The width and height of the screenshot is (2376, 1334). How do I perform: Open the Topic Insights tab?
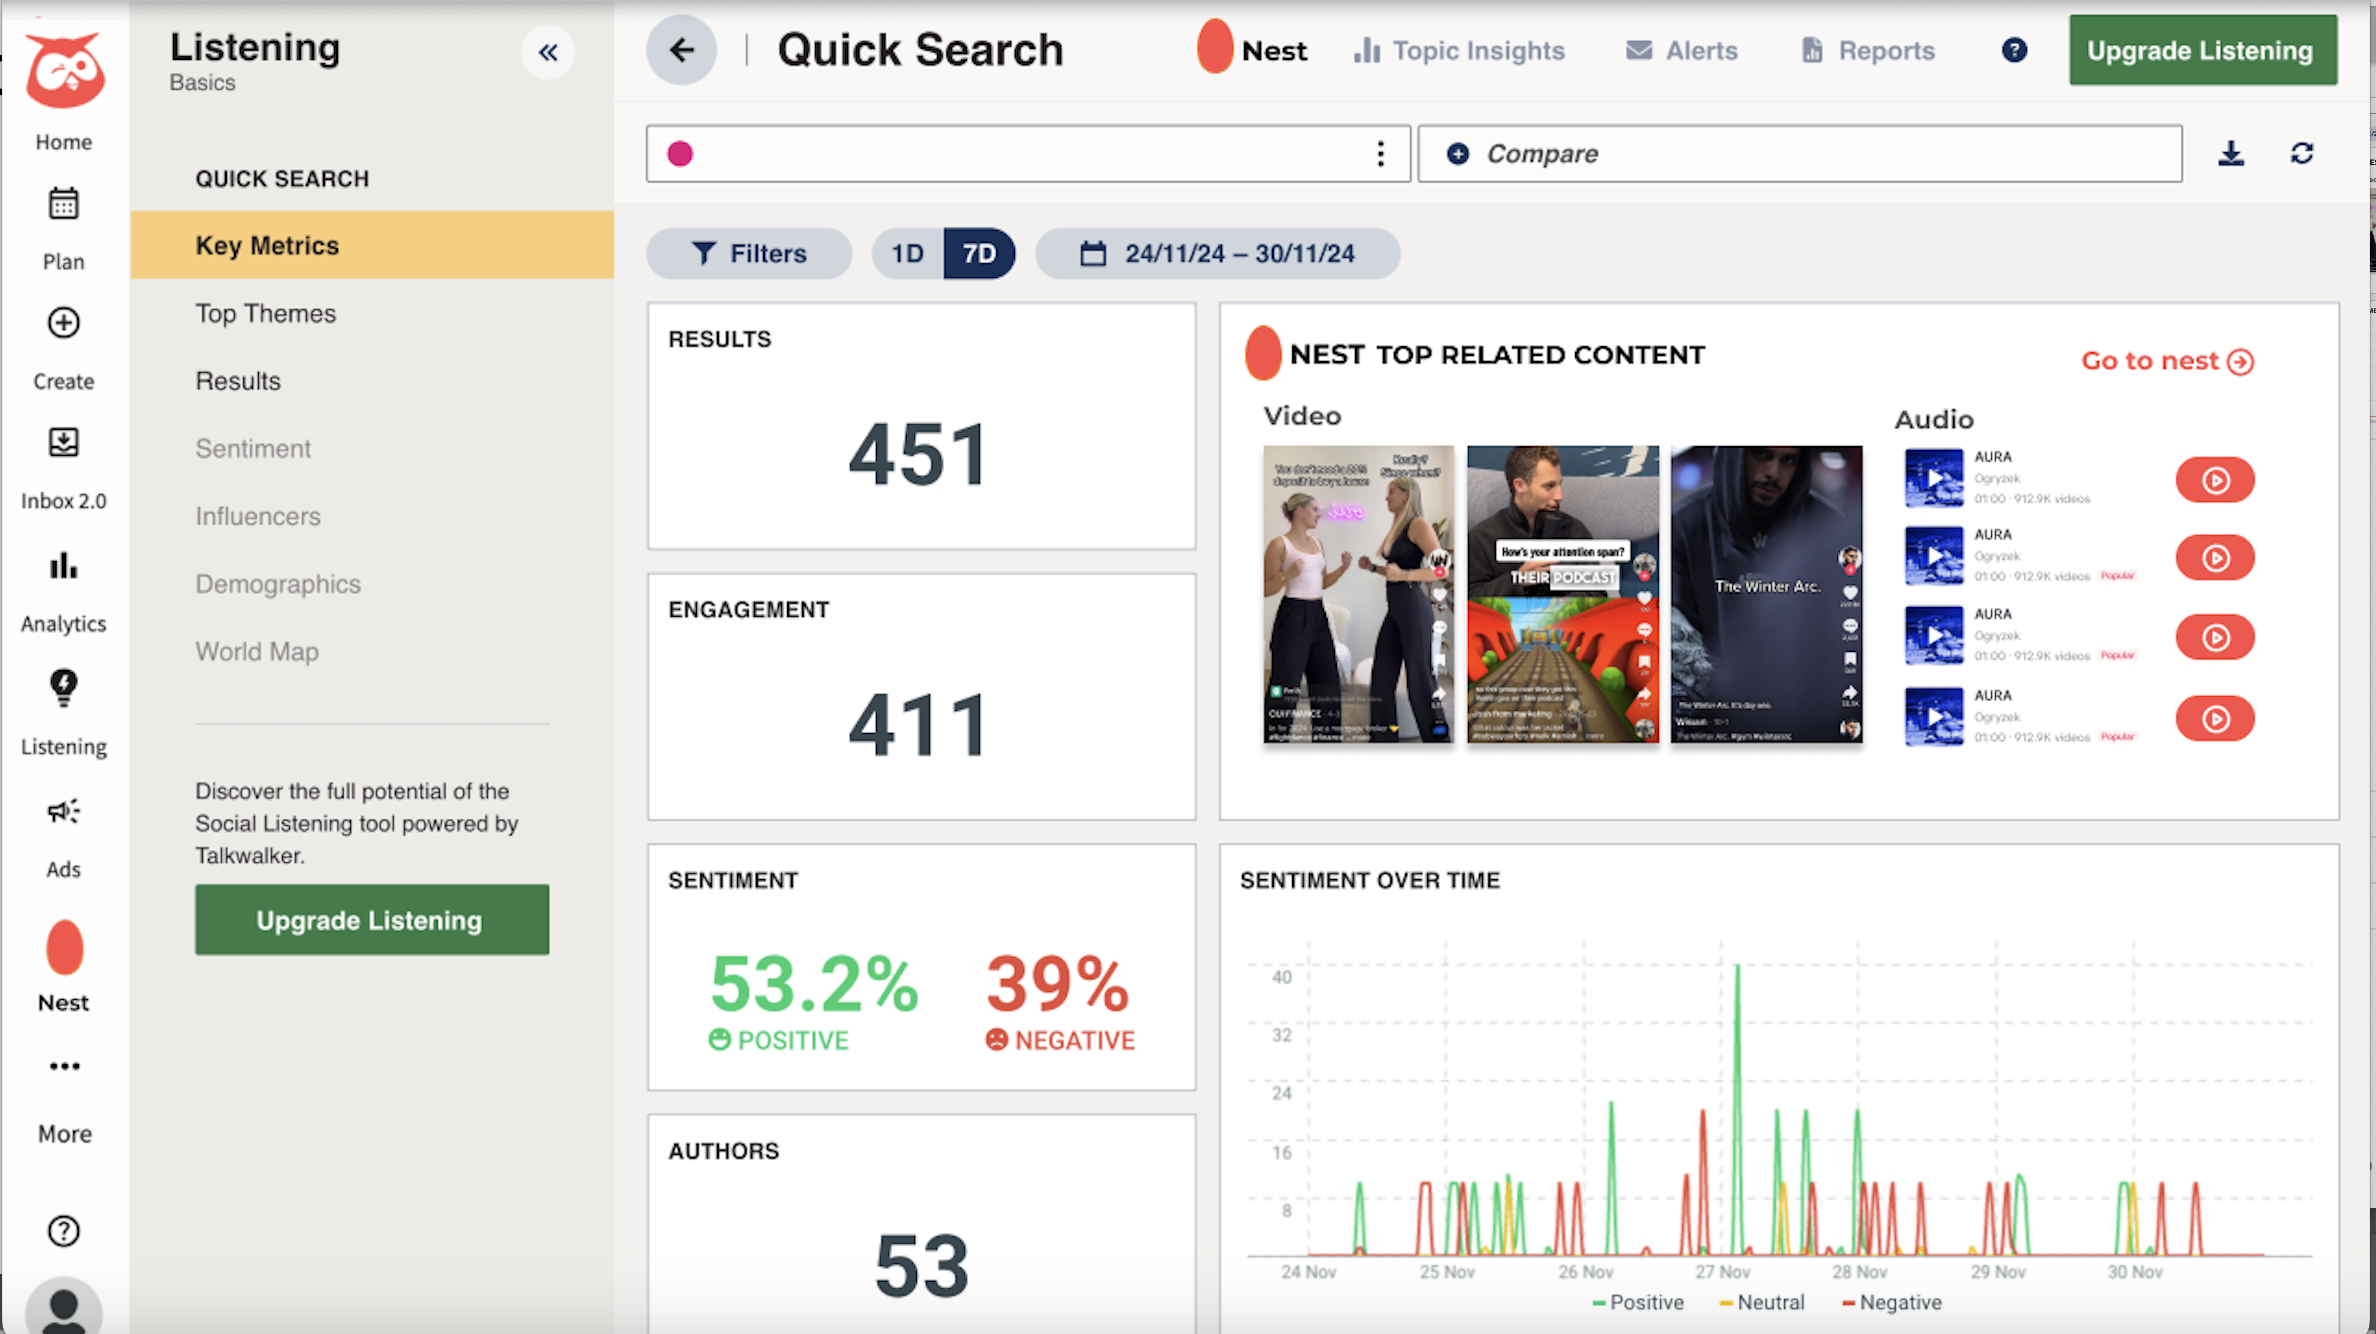coord(1459,51)
